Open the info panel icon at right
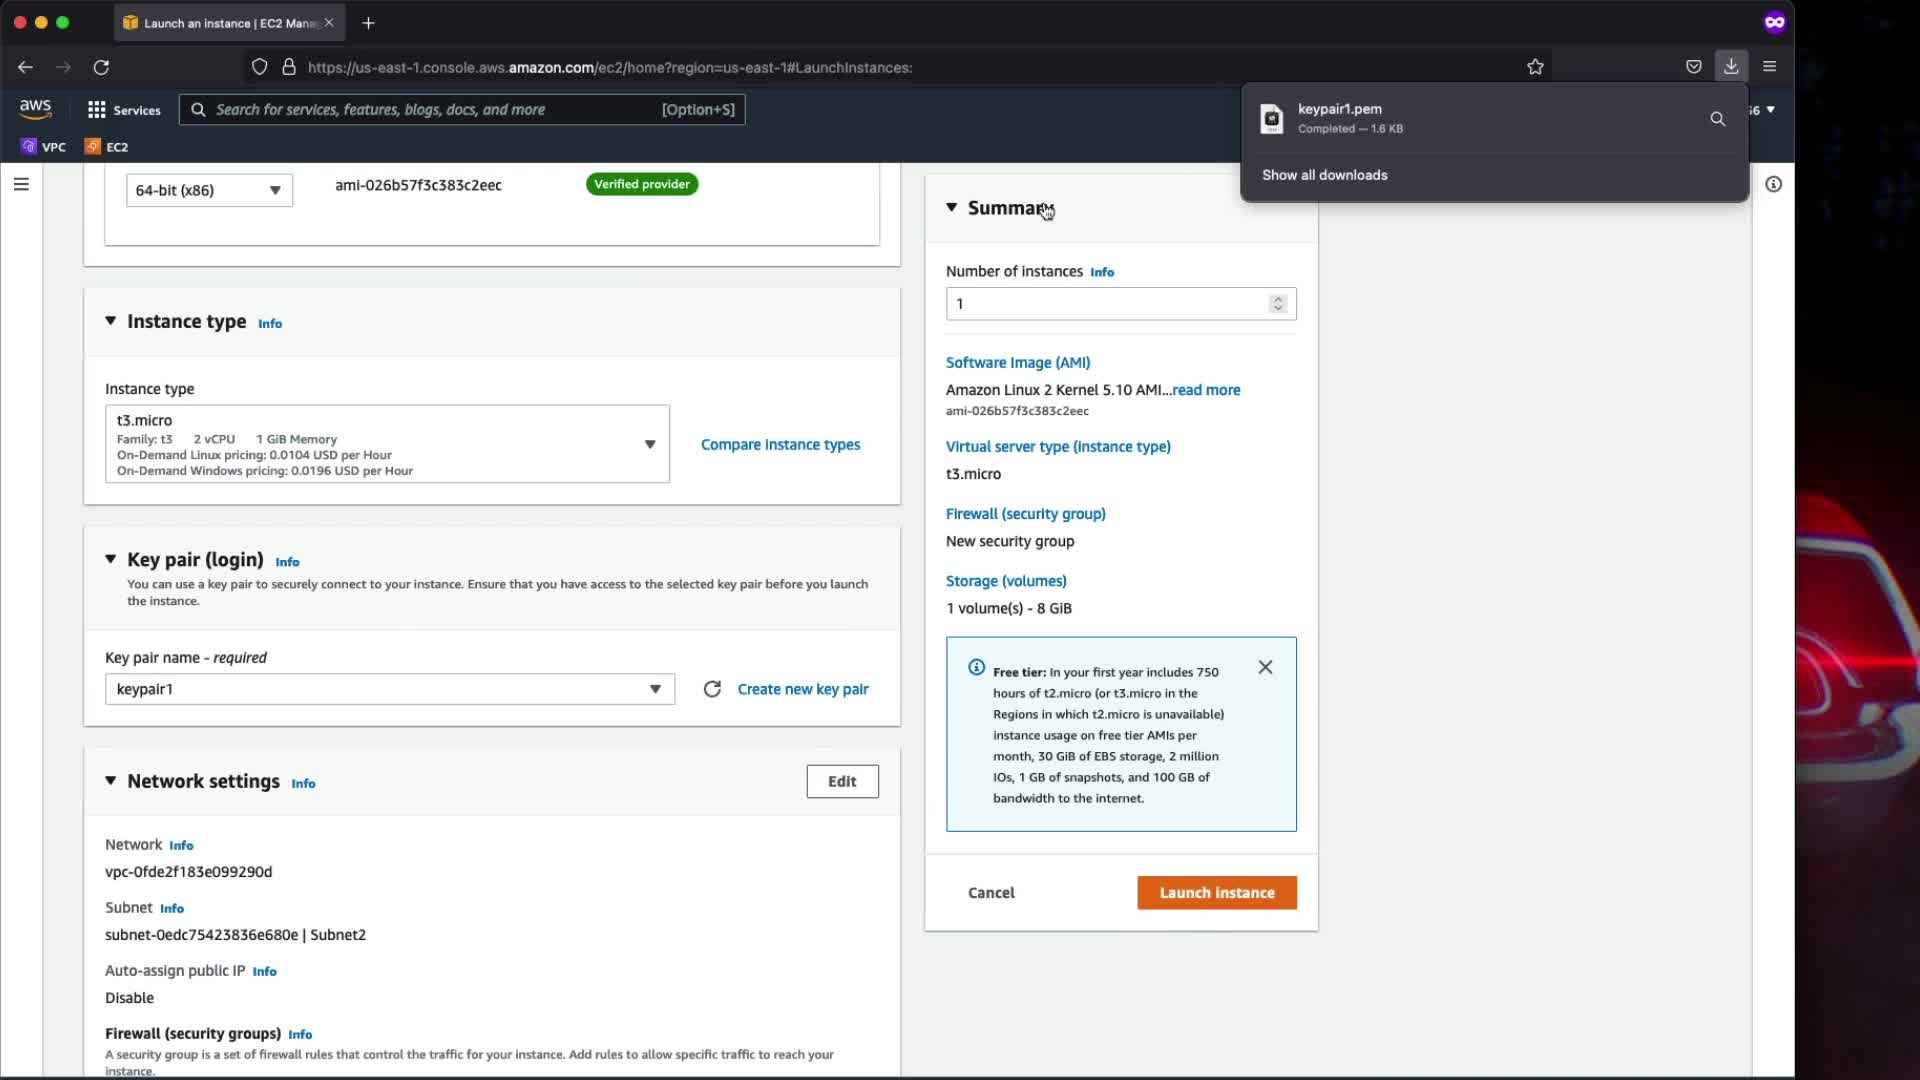 pyautogui.click(x=1773, y=184)
